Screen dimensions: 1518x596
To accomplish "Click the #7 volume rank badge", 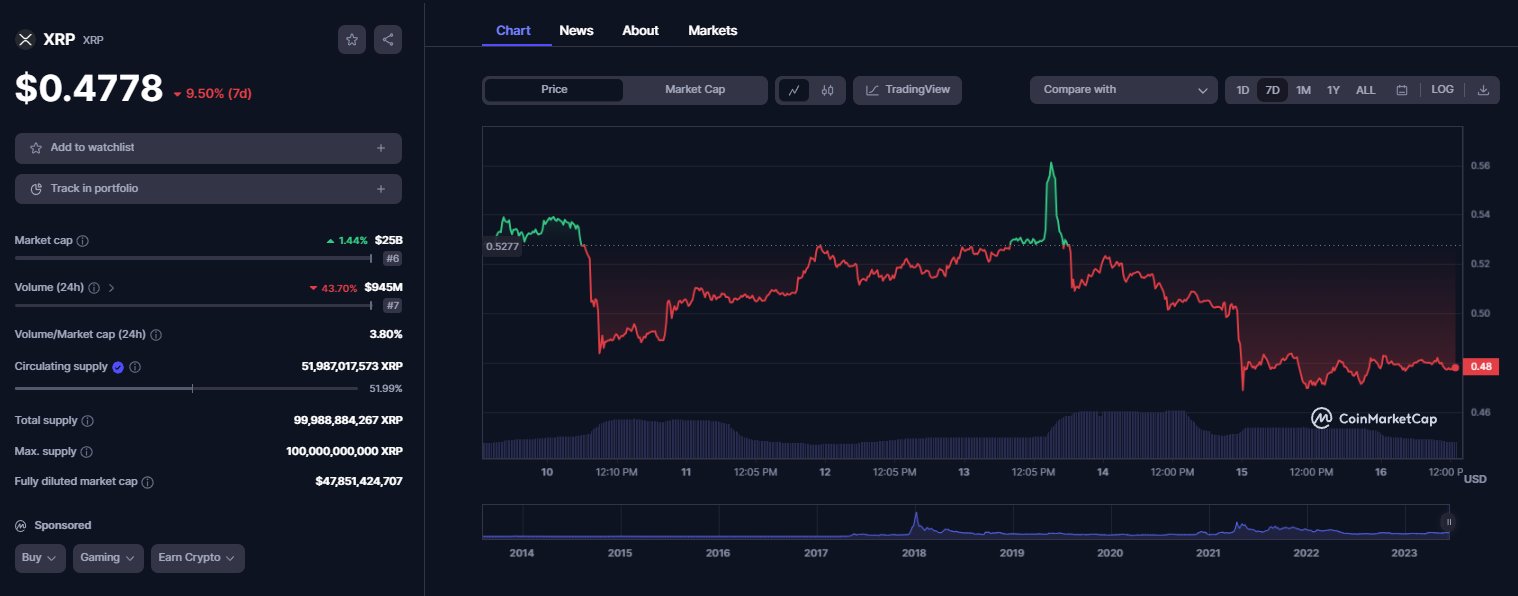I will [393, 306].
